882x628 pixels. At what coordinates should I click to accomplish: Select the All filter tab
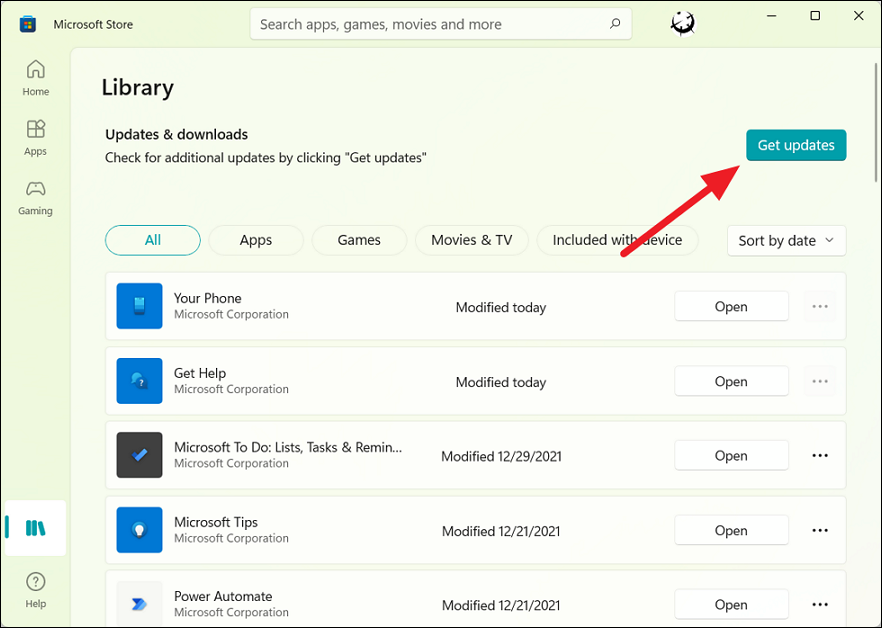coord(152,240)
